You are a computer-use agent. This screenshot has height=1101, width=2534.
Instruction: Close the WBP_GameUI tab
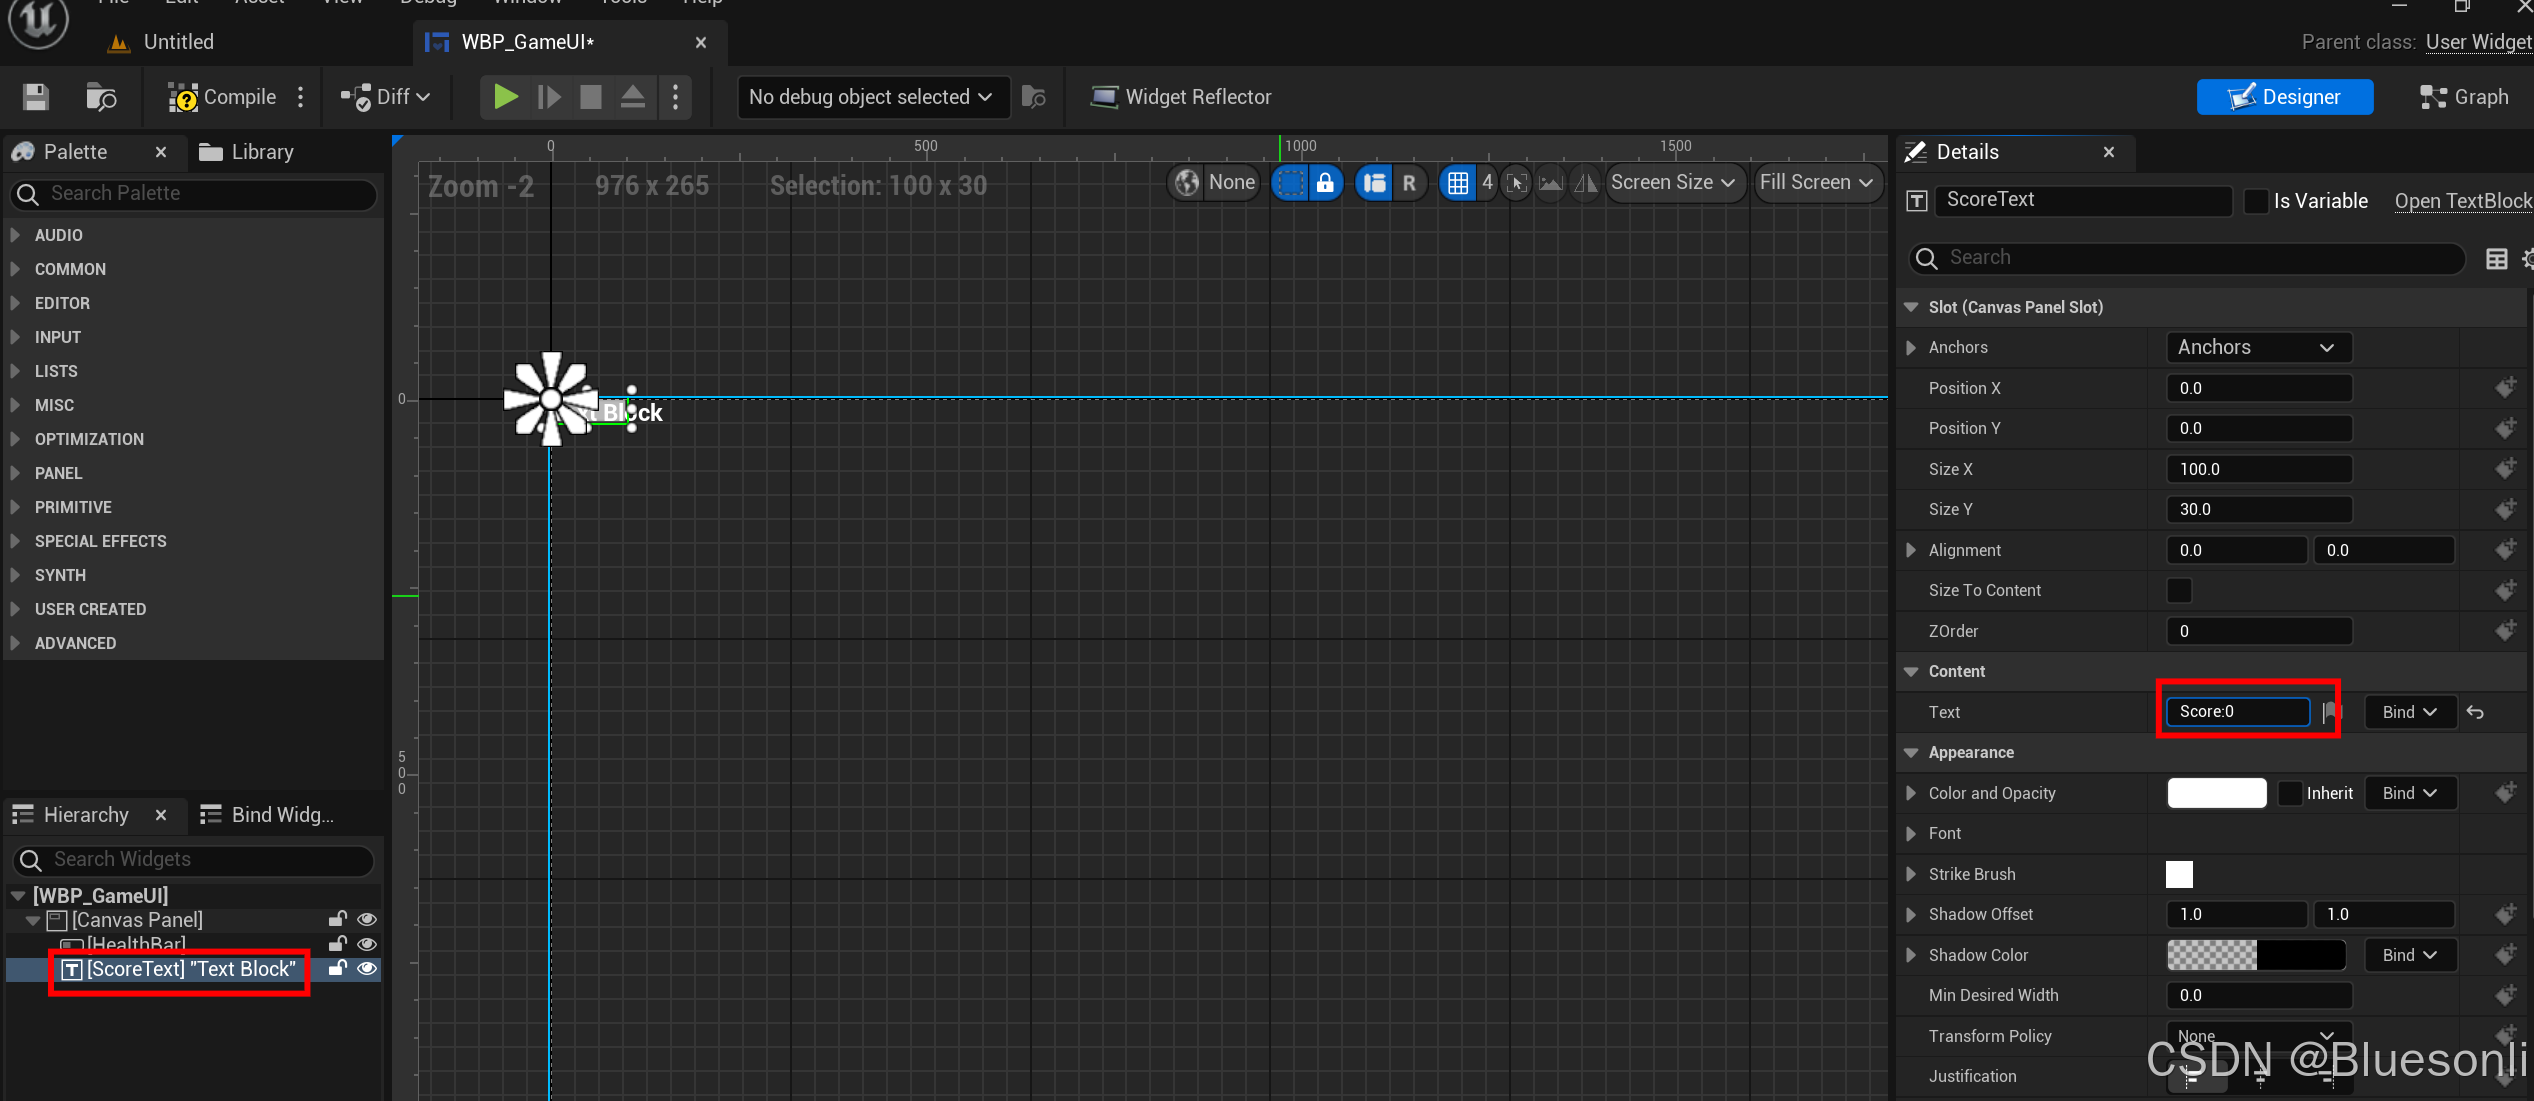pyautogui.click(x=701, y=42)
